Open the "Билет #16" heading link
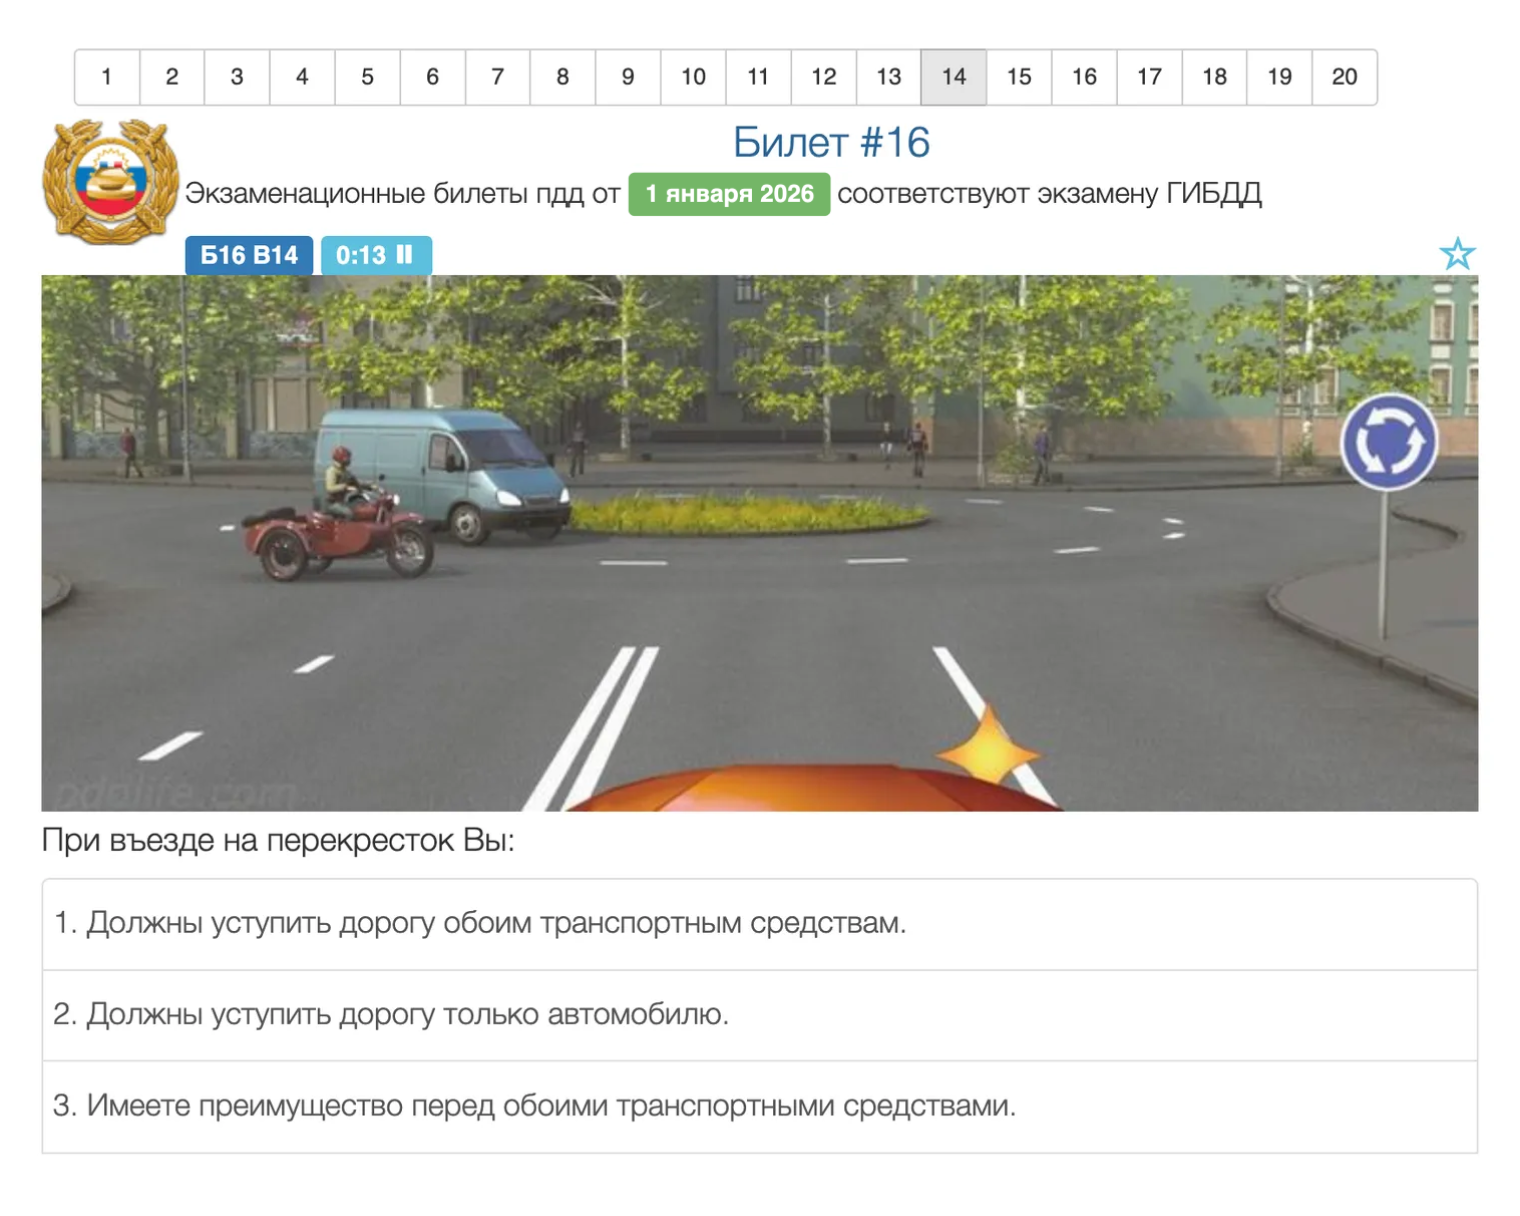This screenshot has height=1216, width=1520. coord(830,142)
